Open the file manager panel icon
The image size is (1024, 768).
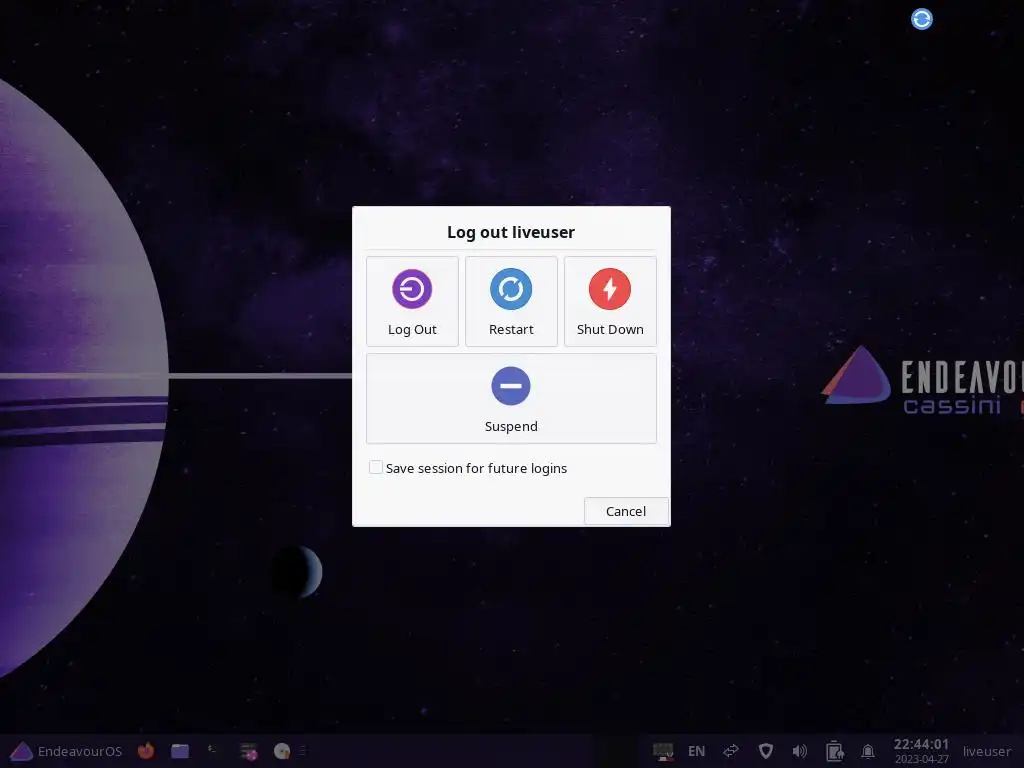(x=180, y=751)
